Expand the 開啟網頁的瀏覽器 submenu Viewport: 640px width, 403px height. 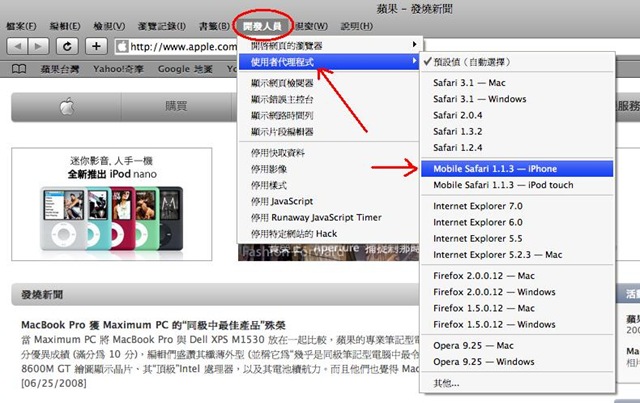pos(329,45)
